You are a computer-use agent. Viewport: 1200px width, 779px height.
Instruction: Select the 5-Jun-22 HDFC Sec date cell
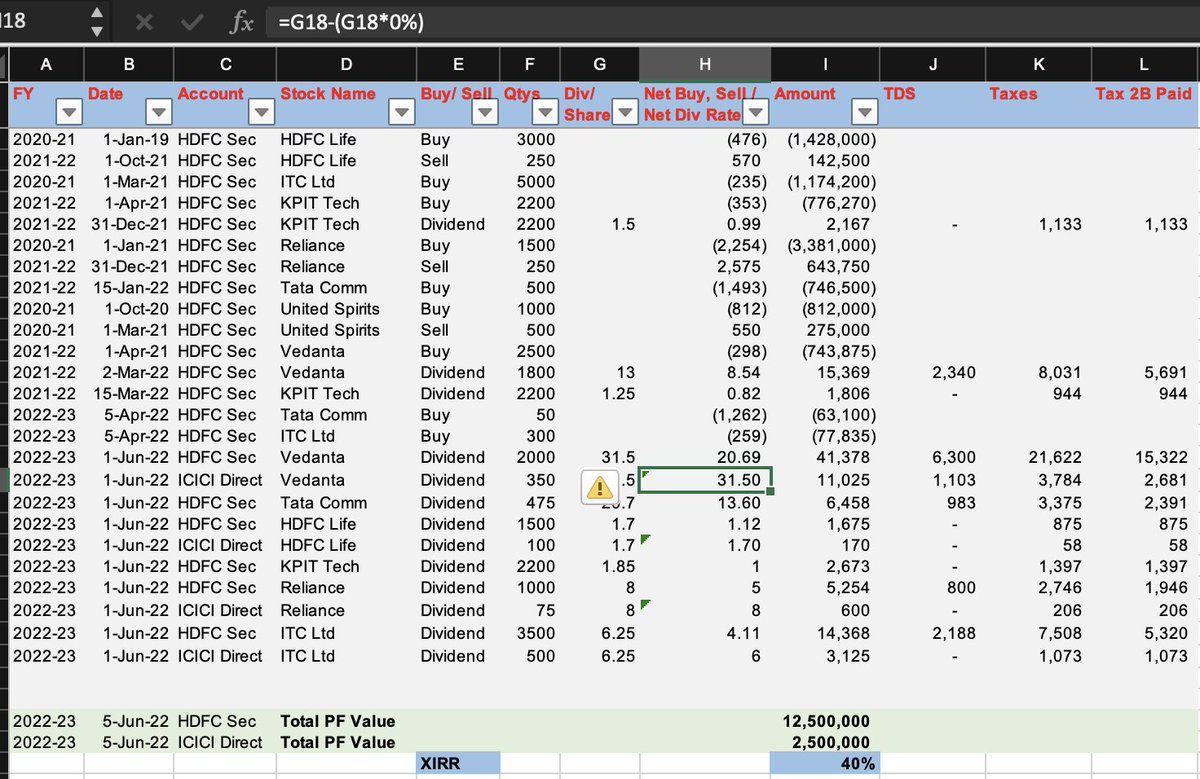(129, 721)
